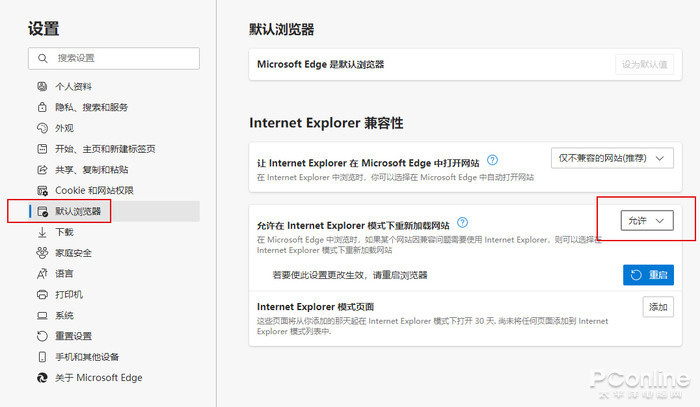Open 个人资料 settings page

point(73,86)
